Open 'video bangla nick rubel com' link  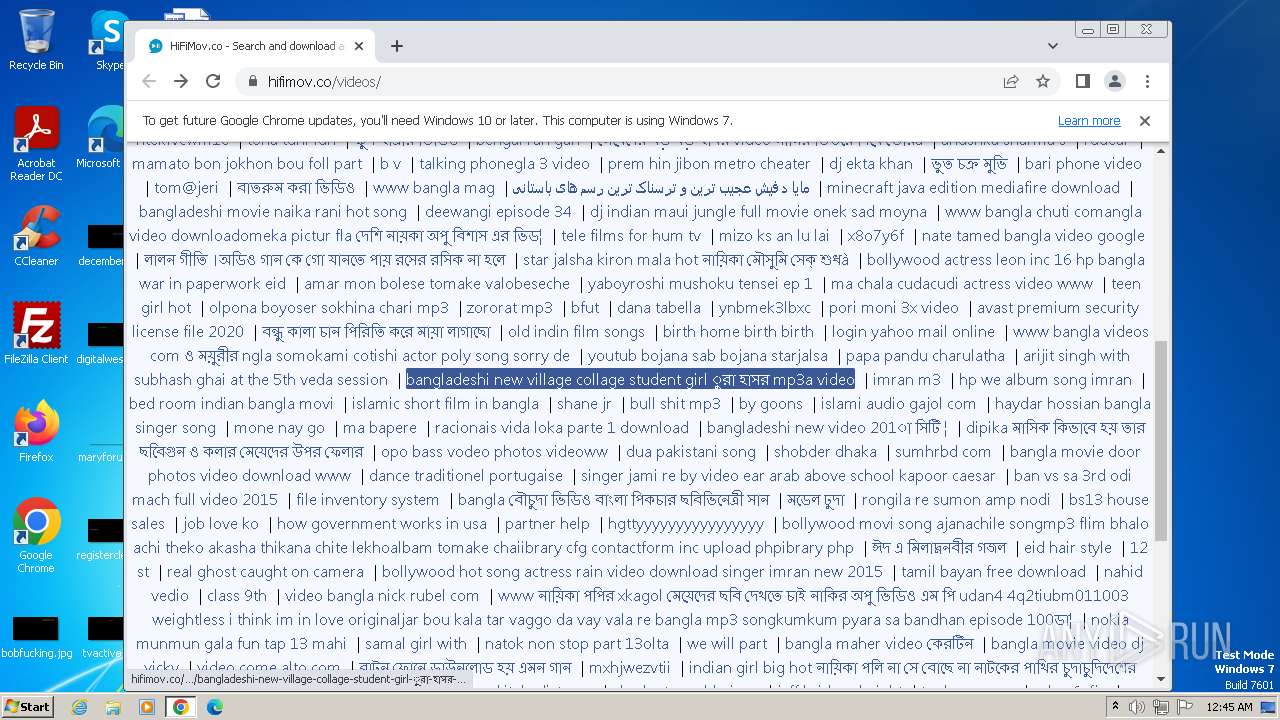pos(382,596)
